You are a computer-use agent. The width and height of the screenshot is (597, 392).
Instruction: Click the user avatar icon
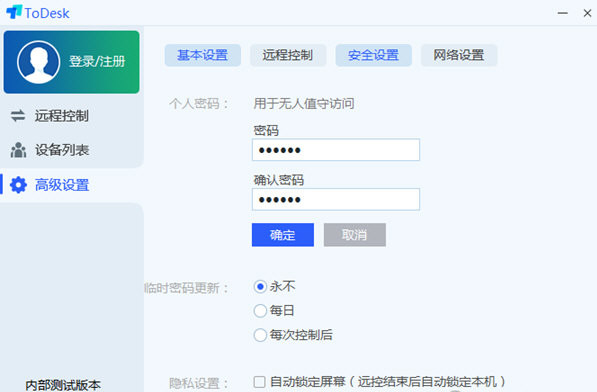38,62
